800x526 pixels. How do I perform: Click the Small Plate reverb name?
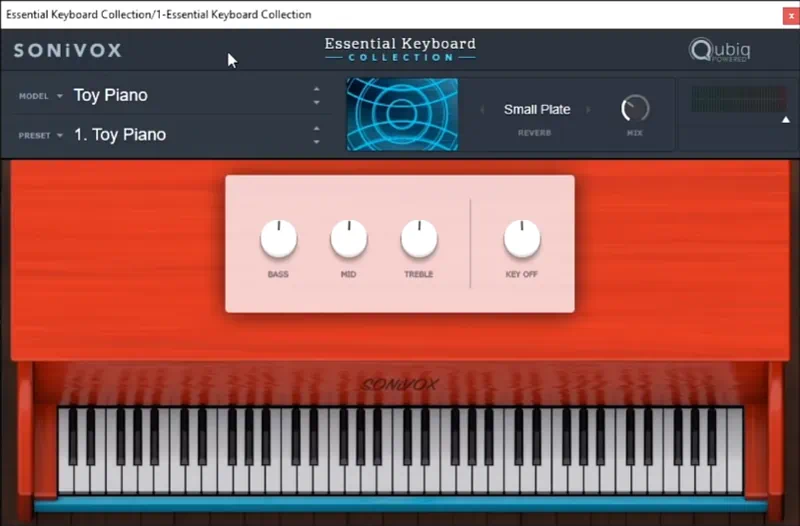537,110
